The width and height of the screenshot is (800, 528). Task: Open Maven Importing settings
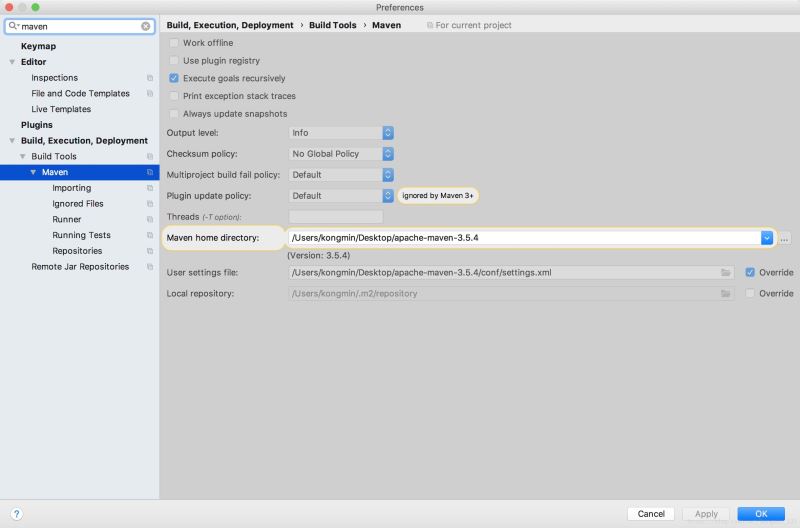click(72, 188)
